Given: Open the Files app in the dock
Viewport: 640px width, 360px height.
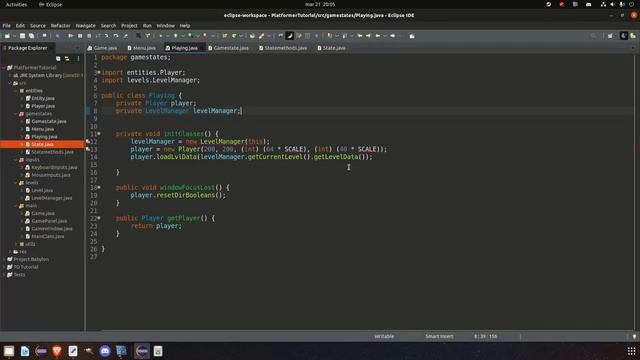Looking at the screenshot, I should pos(9,351).
